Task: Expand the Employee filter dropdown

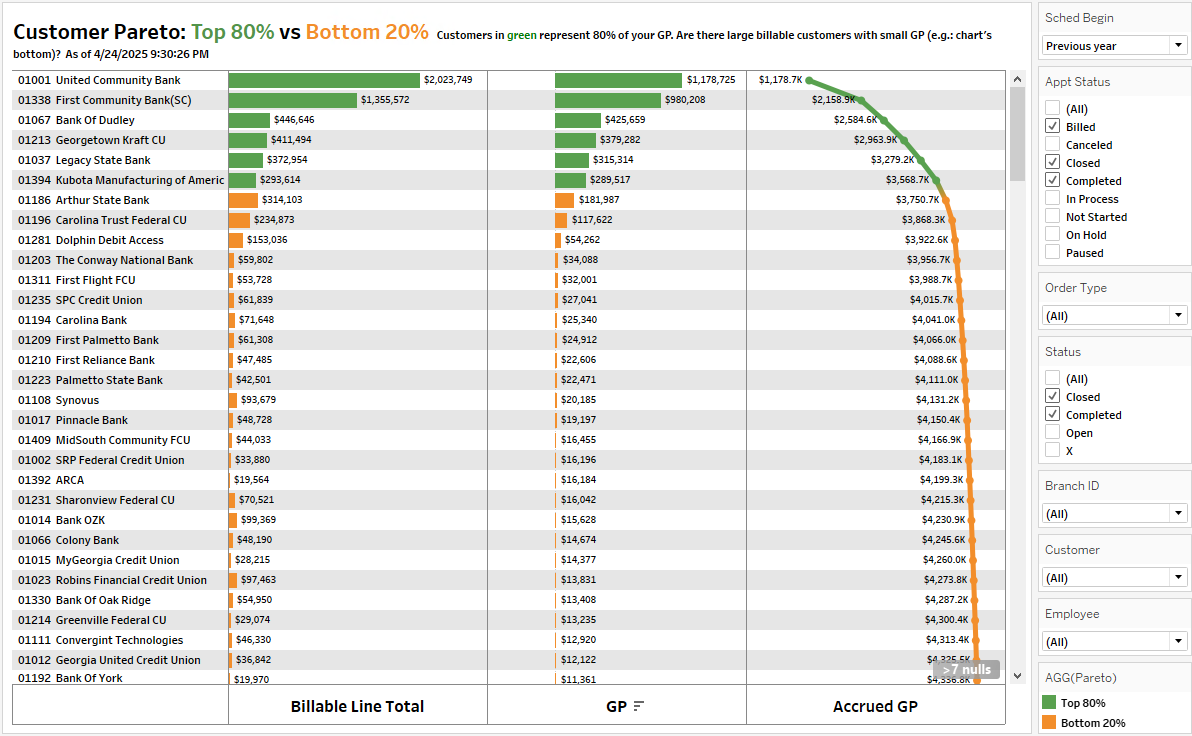Action: [x=1114, y=642]
